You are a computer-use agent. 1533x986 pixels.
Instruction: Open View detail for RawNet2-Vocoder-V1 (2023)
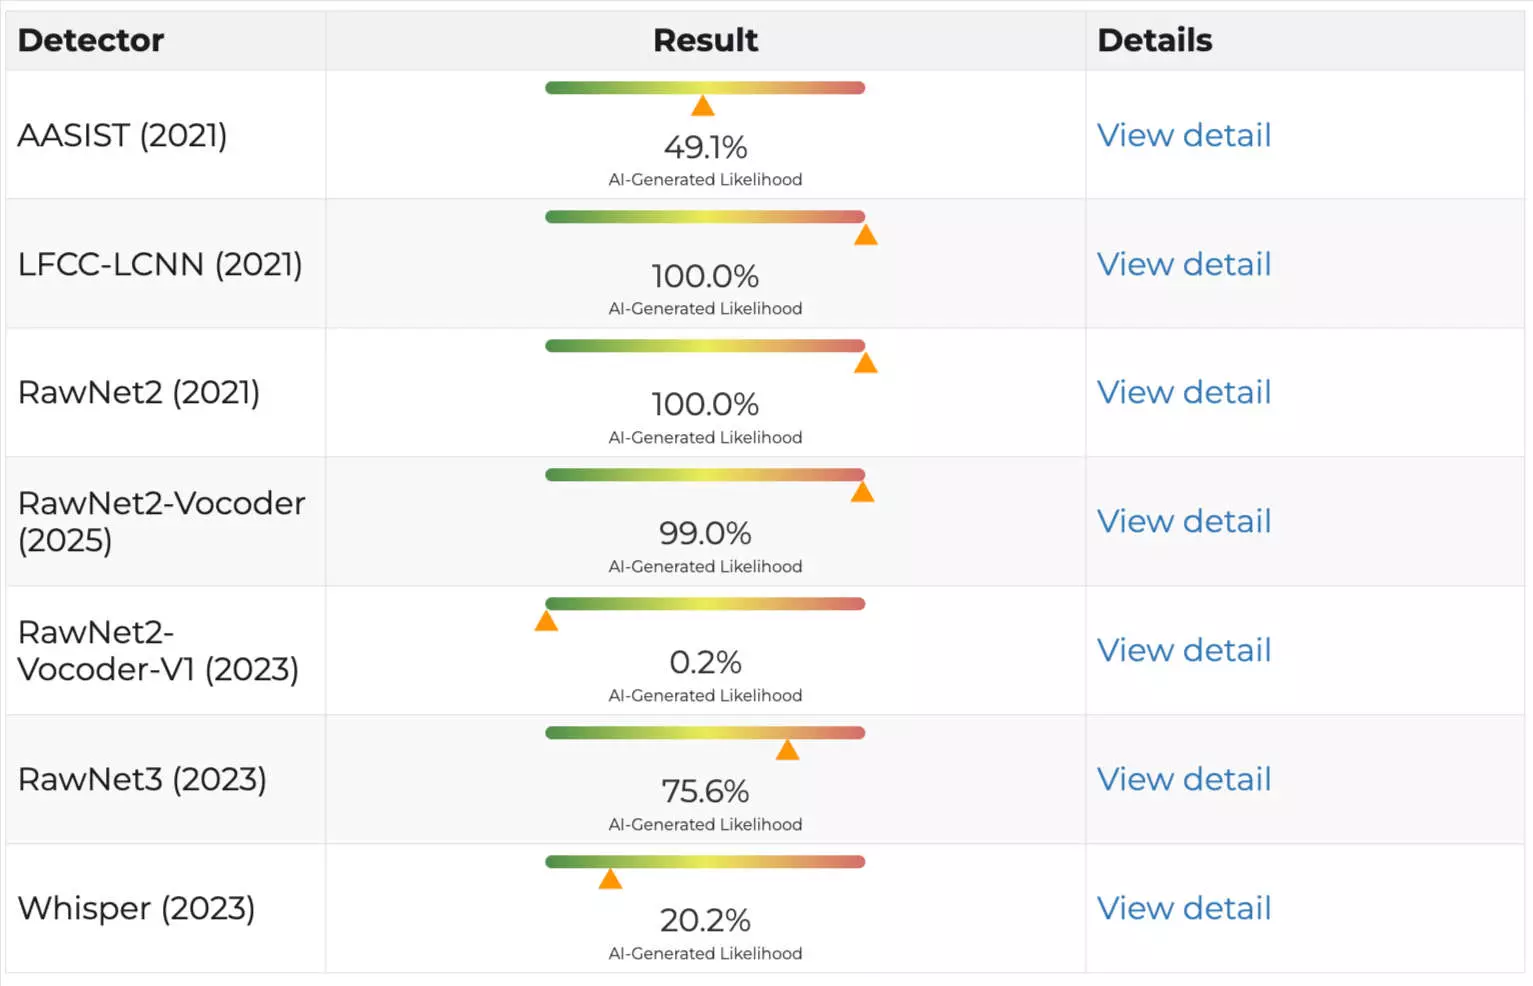(x=1183, y=650)
